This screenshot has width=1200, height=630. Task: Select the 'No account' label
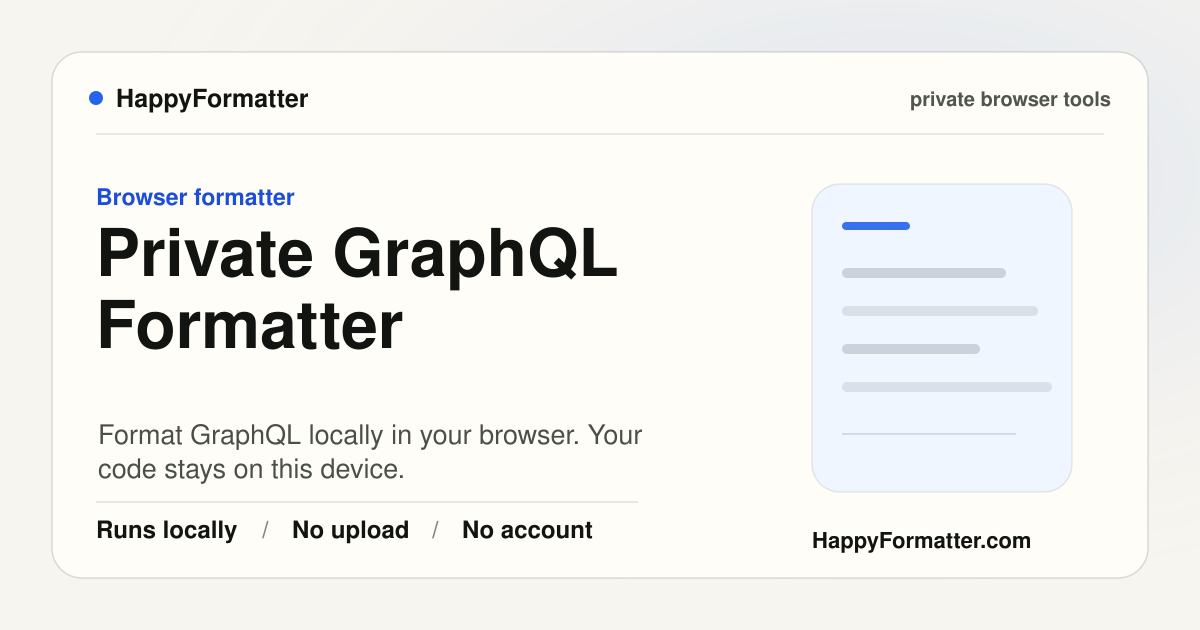pyautogui.click(x=527, y=530)
